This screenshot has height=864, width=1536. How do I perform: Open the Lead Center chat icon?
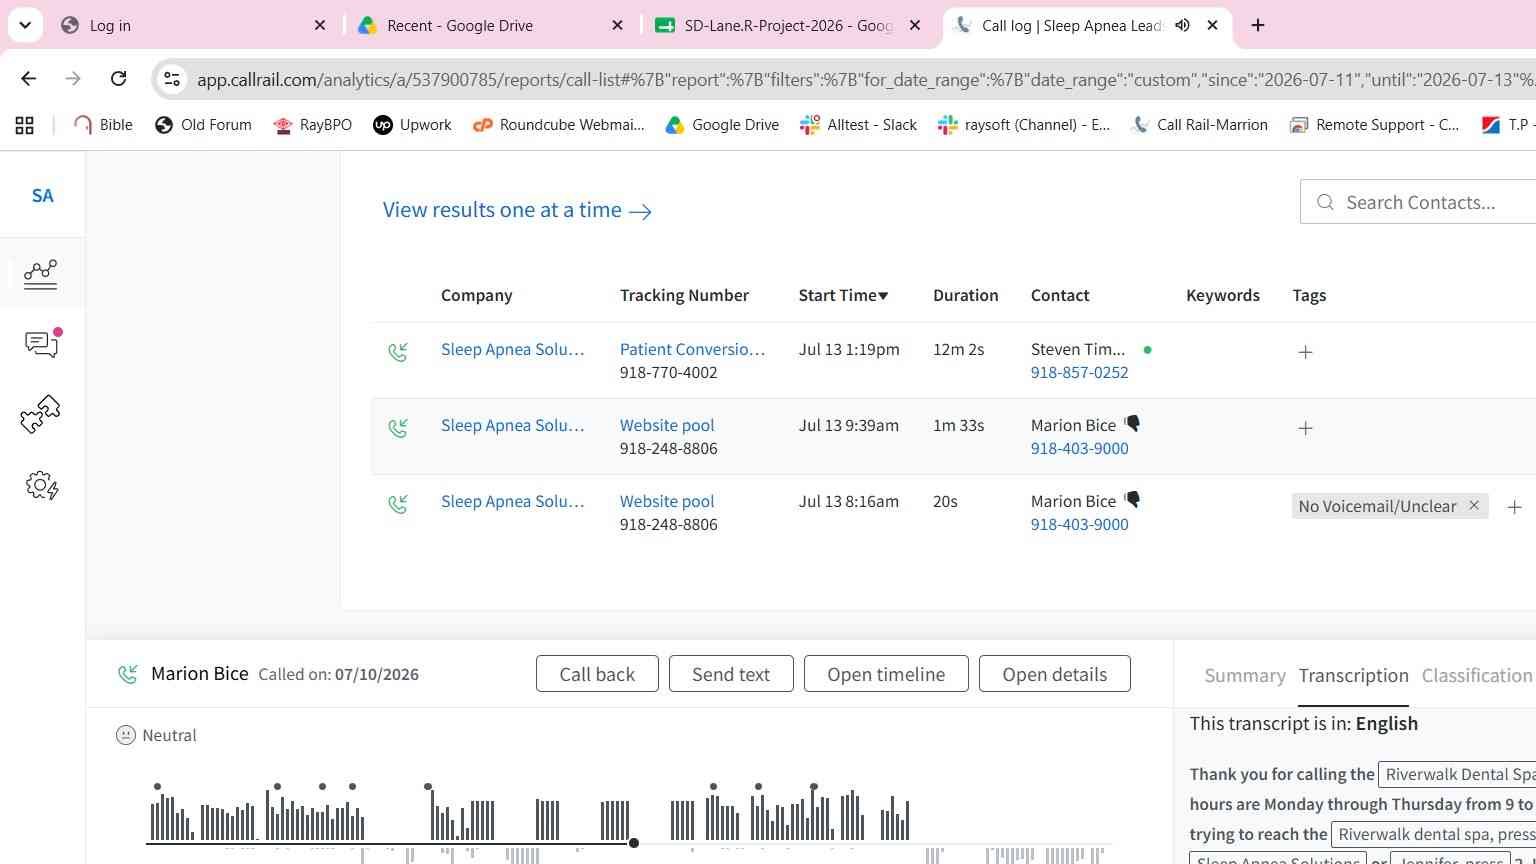pos(42,343)
